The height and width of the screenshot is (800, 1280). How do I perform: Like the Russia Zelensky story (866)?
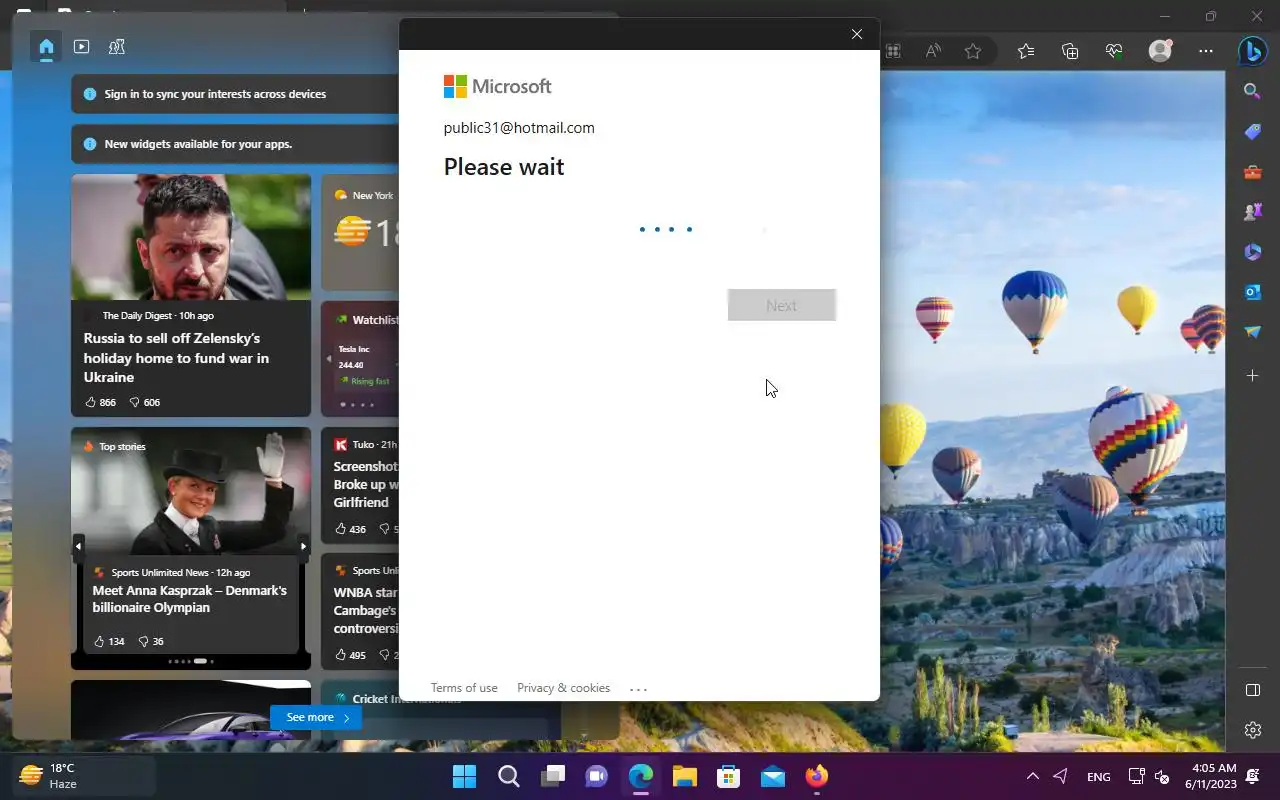[x=100, y=402]
